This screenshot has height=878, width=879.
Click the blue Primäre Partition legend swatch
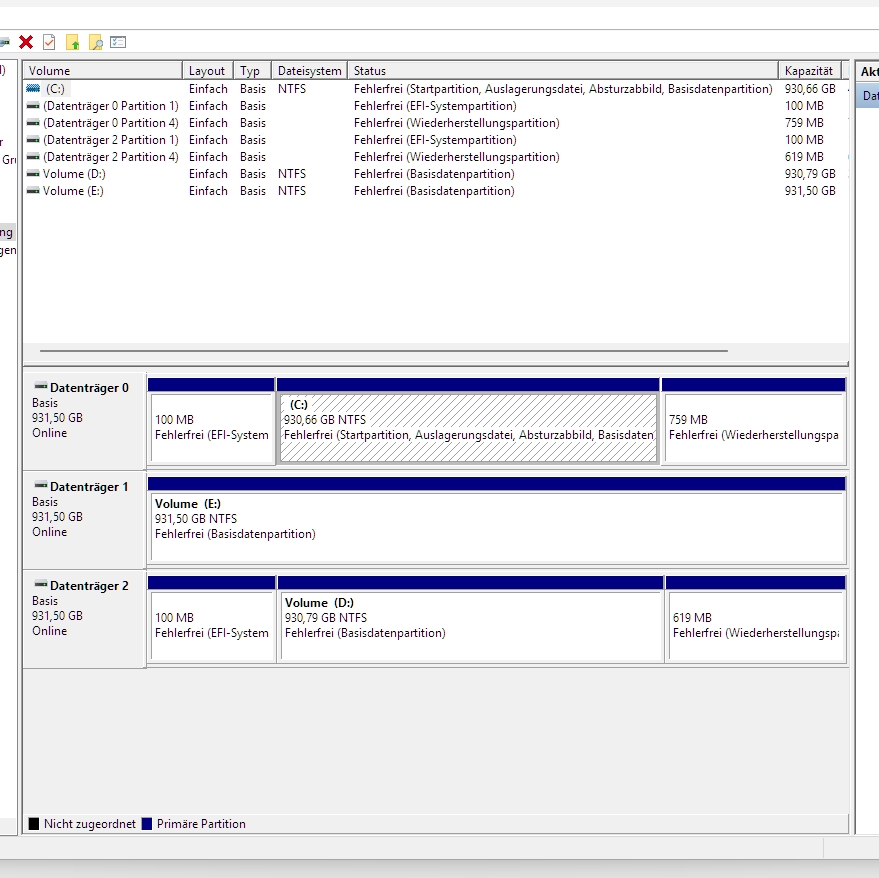(147, 824)
